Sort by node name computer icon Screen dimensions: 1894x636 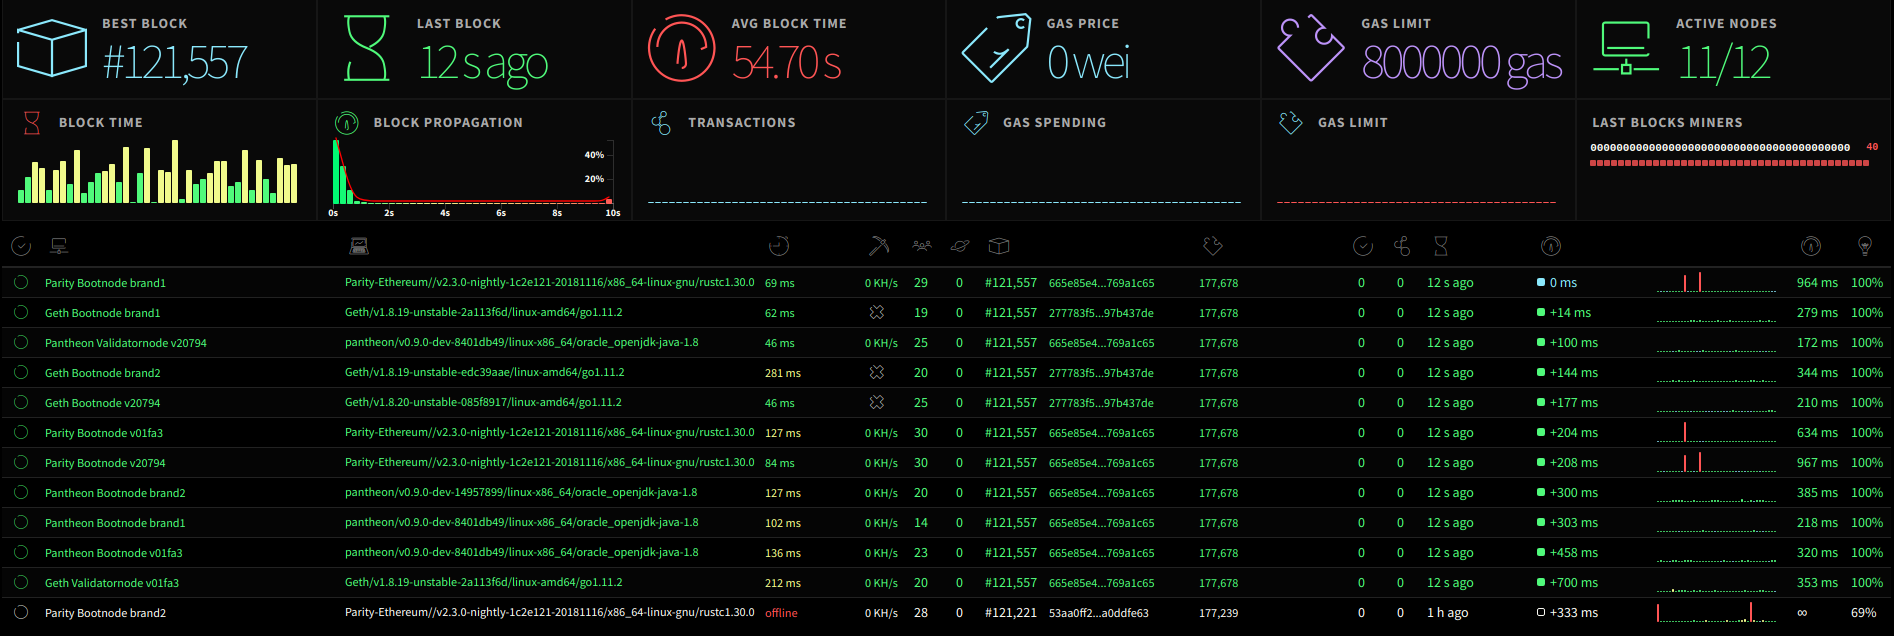[x=59, y=246]
